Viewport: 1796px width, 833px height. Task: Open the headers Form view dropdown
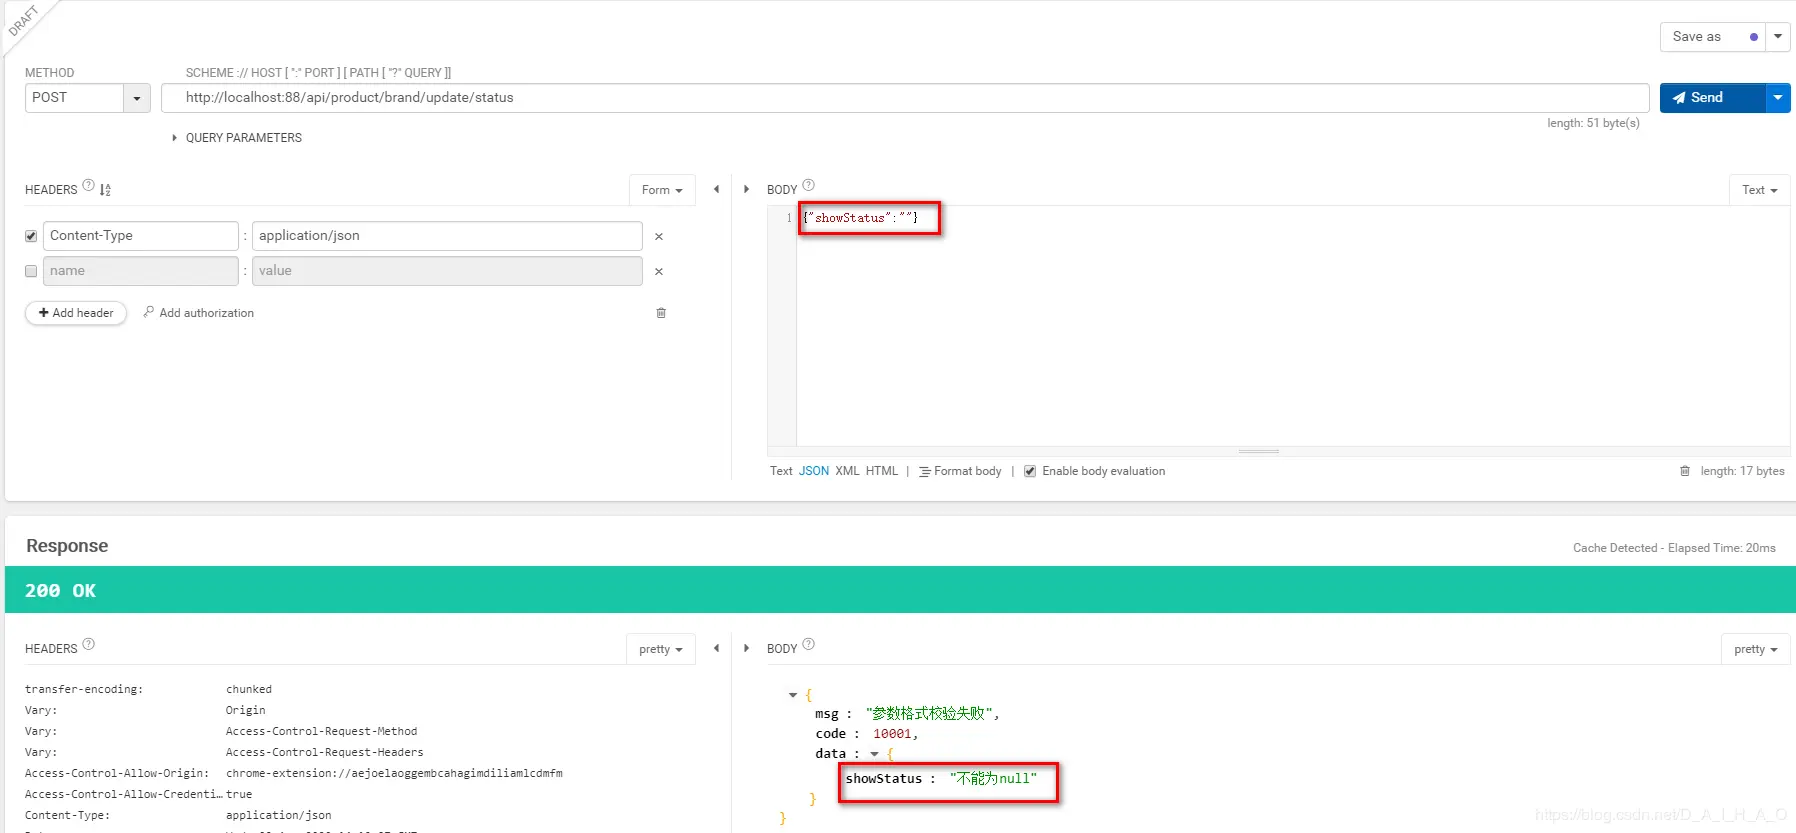click(x=662, y=190)
